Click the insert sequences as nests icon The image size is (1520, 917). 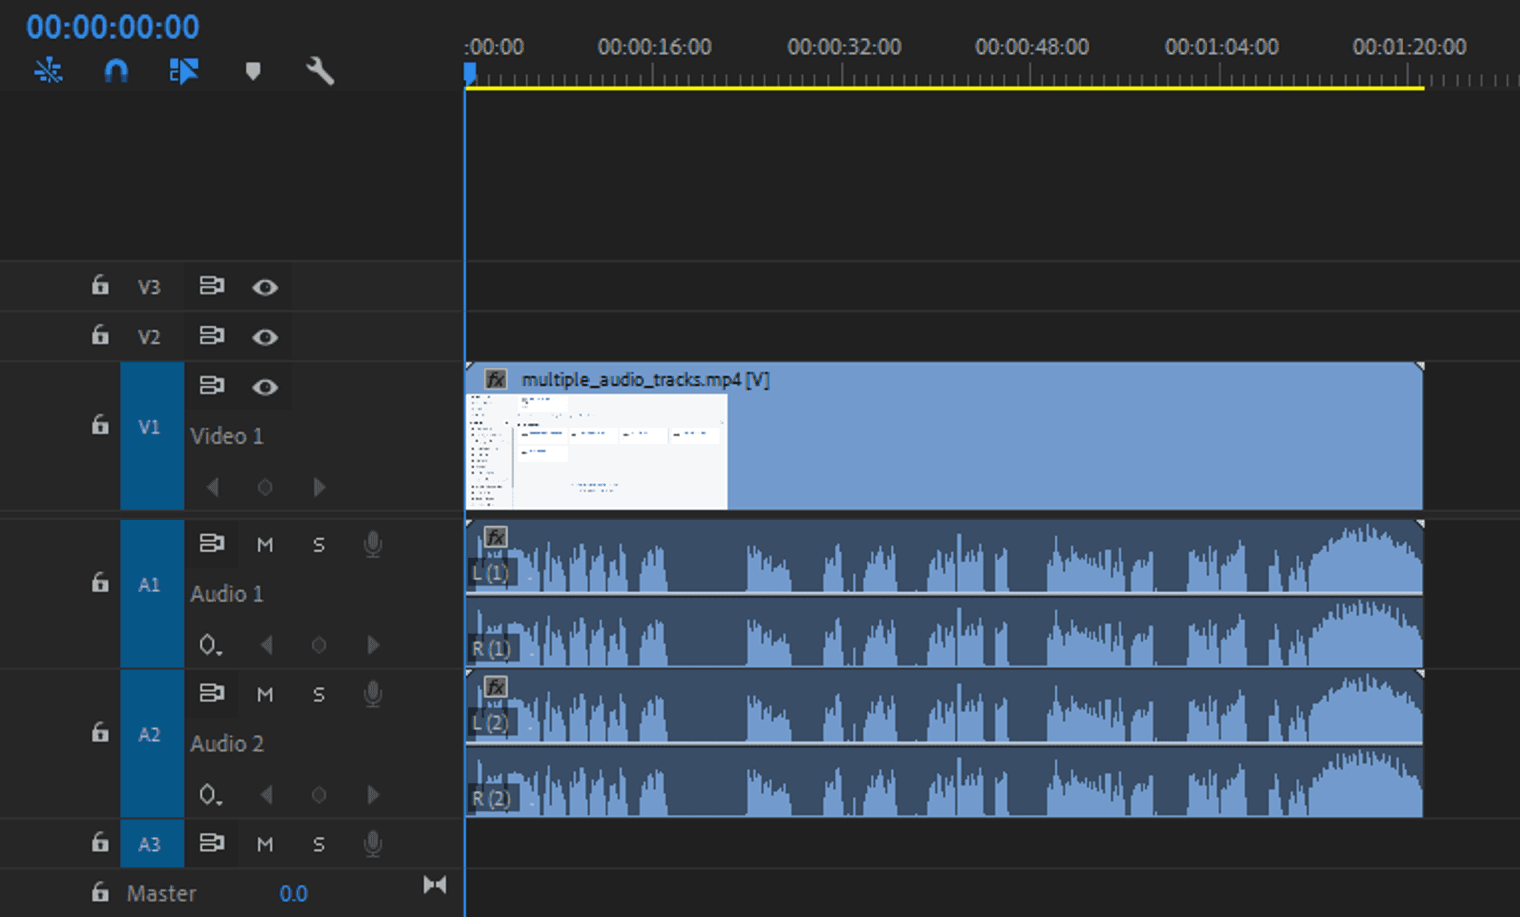(x=49, y=71)
